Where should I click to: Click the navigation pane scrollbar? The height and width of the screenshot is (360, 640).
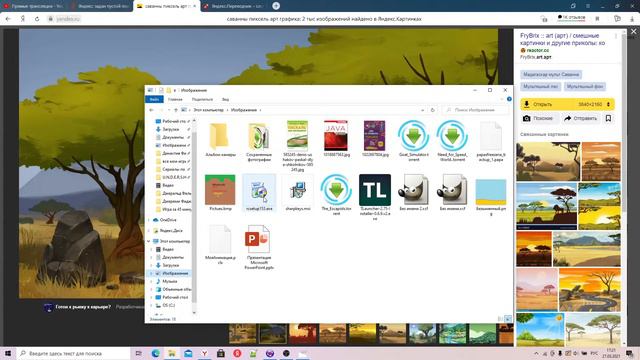click(194, 216)
